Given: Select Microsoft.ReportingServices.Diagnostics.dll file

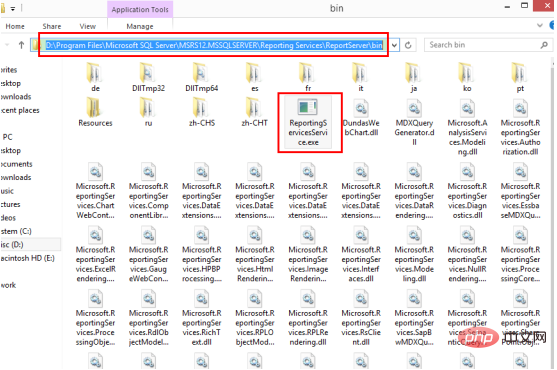Looking at the screenshot, I should 467,191.
